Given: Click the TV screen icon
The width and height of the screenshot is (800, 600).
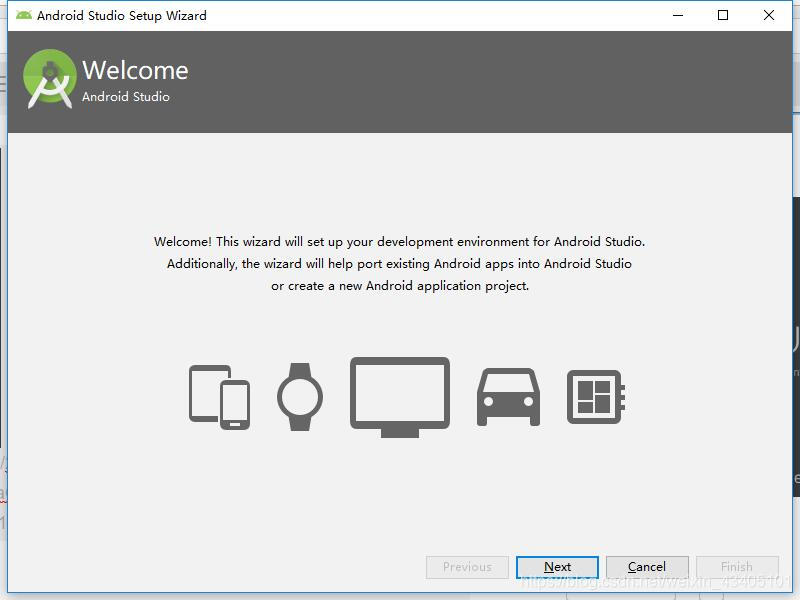Looking at the screenshot, I should [x=400, y=397].
